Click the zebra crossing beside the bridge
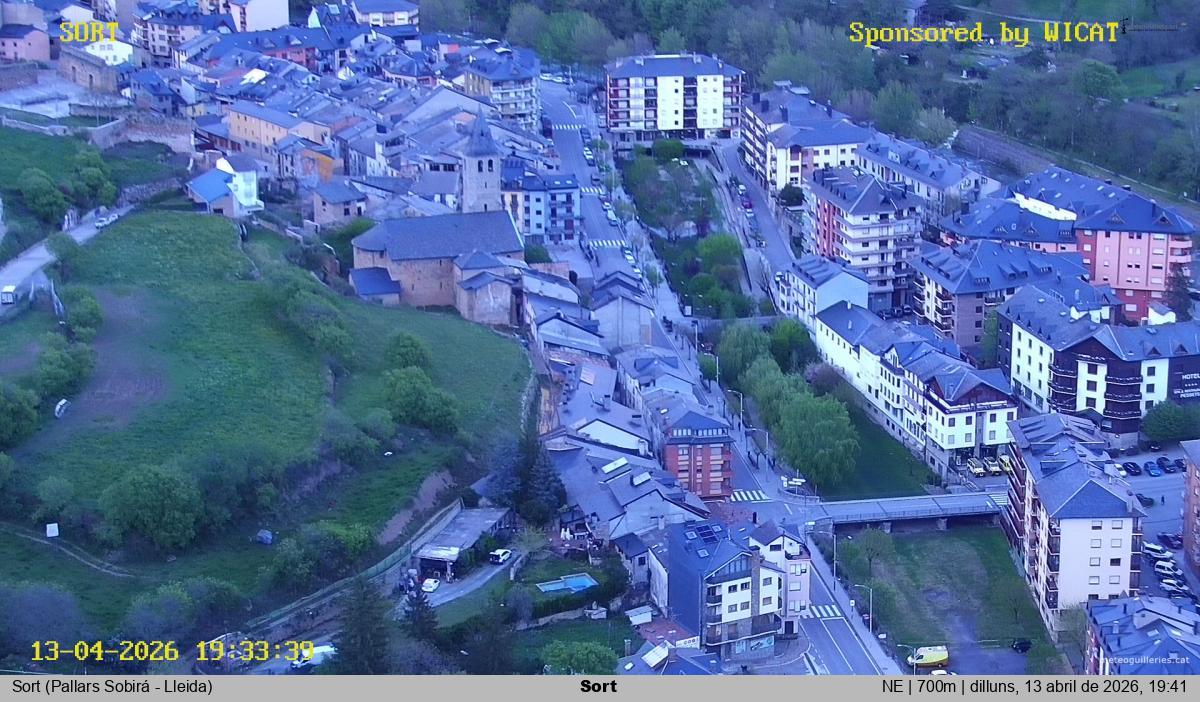 pos(748,495)
